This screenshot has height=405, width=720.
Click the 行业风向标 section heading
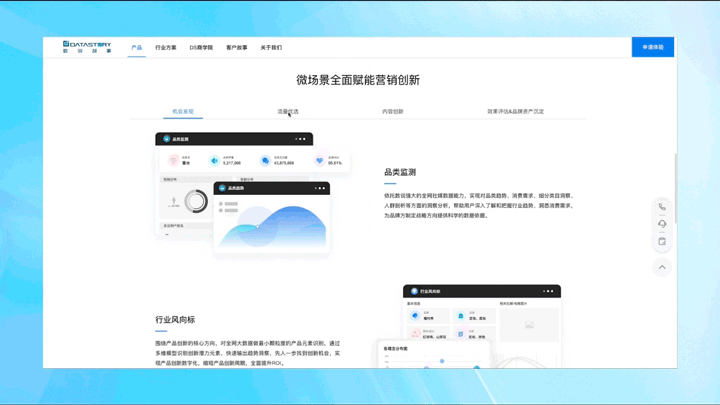[175, 320]
